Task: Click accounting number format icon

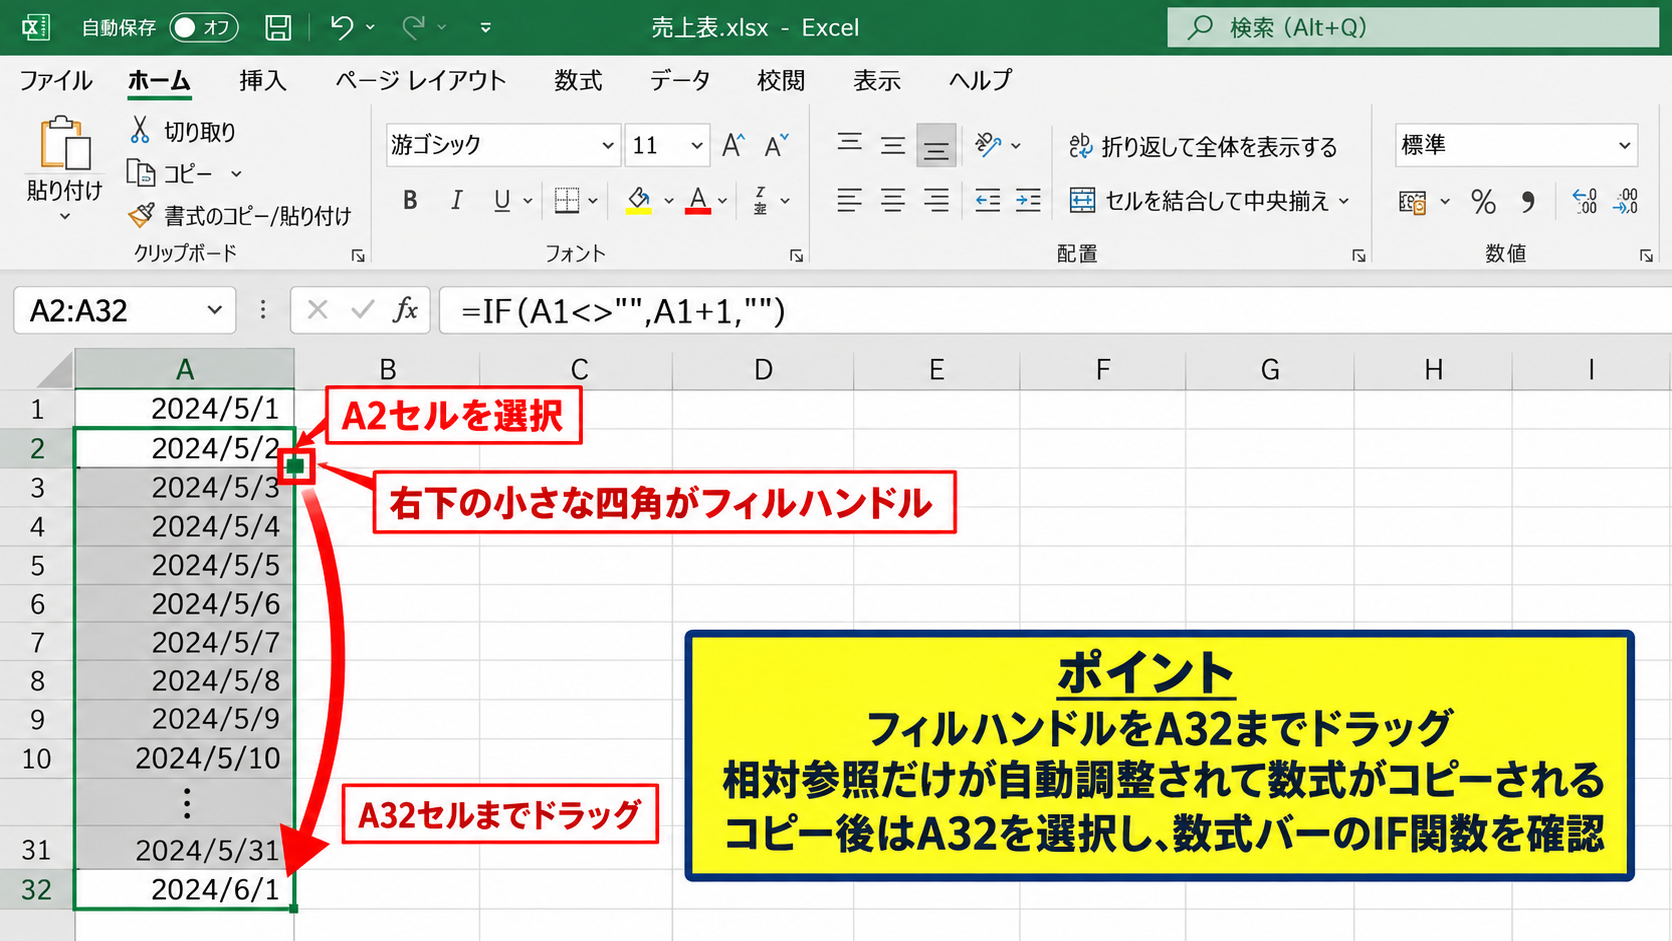Action: (1412, 202)
